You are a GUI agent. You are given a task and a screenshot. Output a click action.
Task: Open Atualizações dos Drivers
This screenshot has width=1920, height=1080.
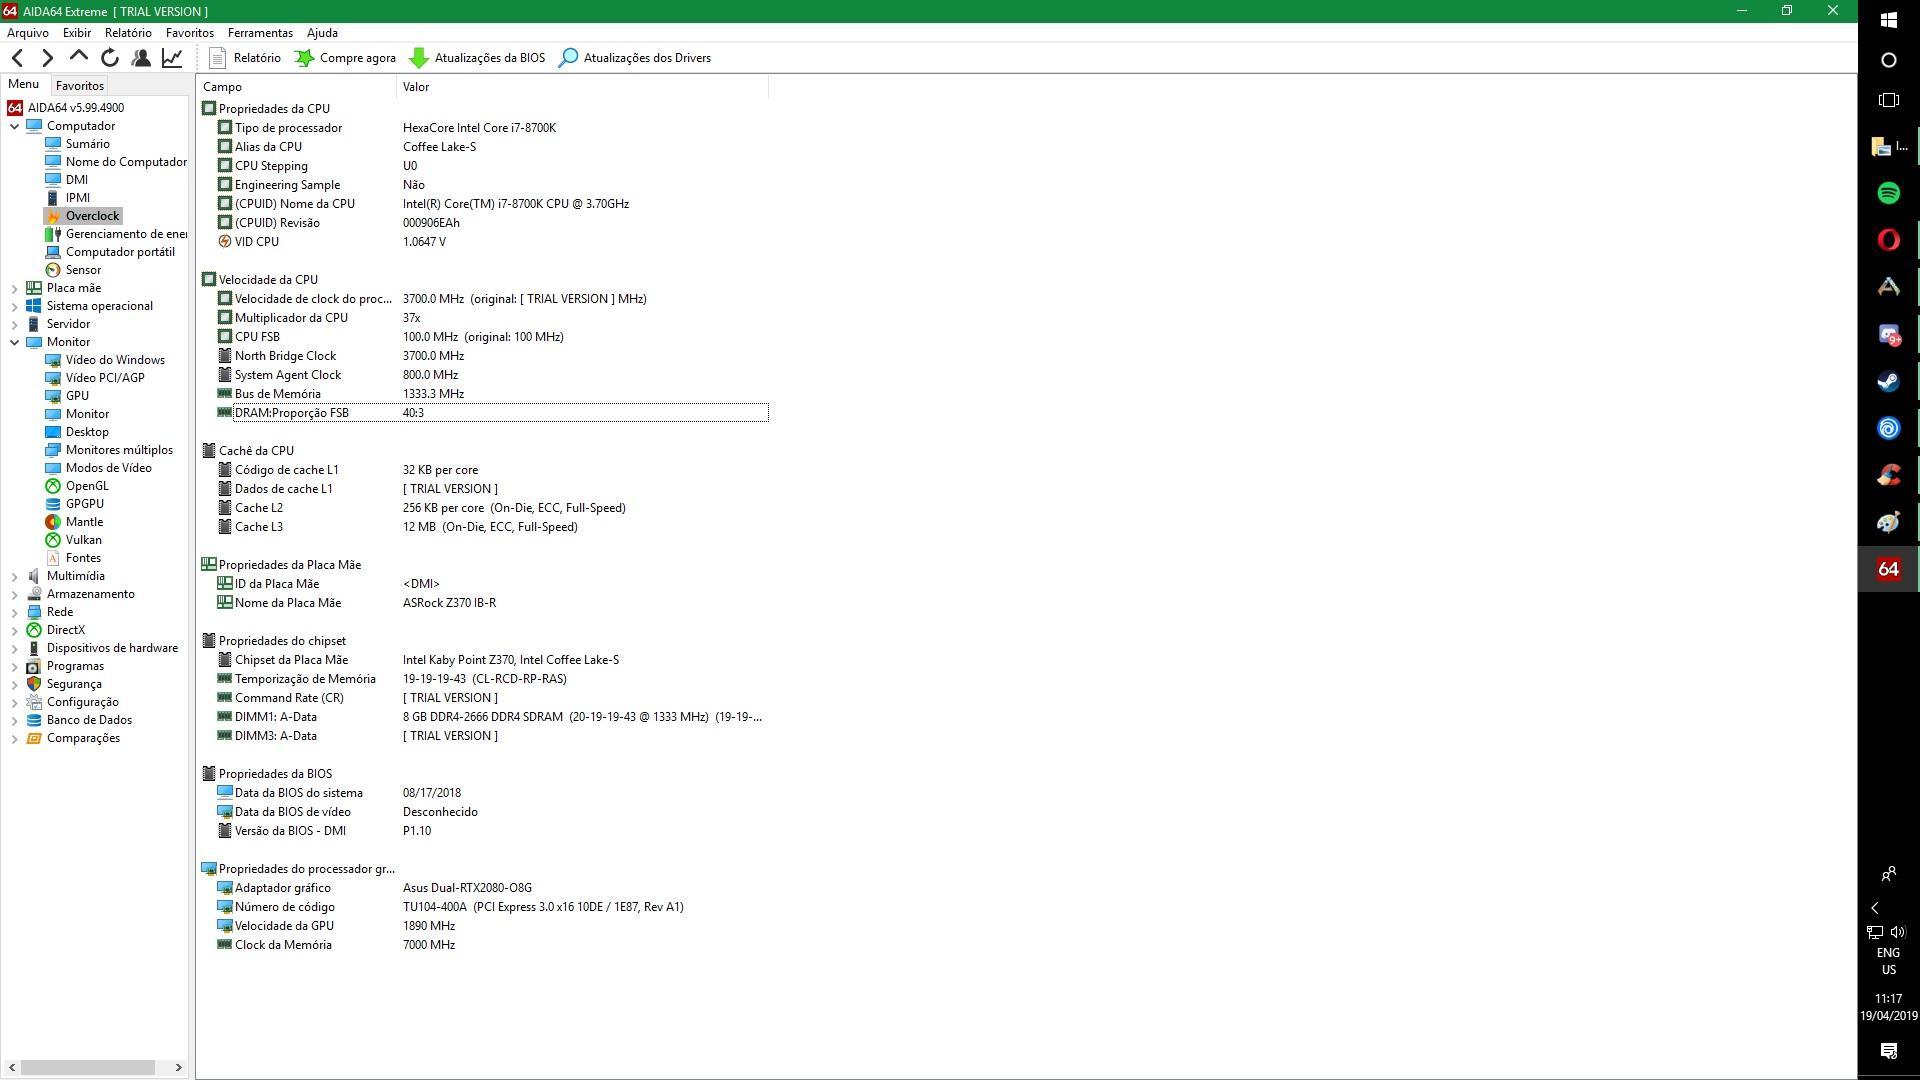point(635,58)
